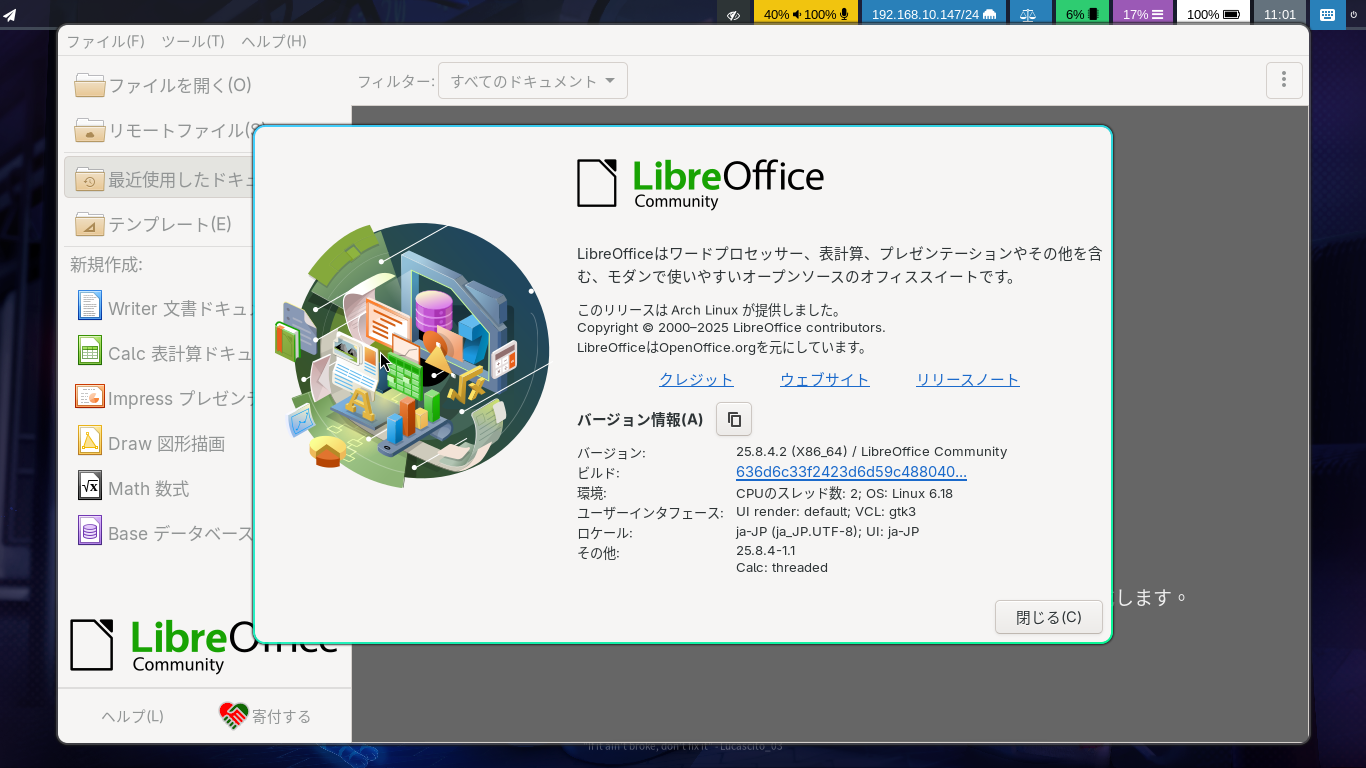Expand the すべてのドキュメント filter dropdown
Viewport: 1366px width, 768px height.
(533, 81)
